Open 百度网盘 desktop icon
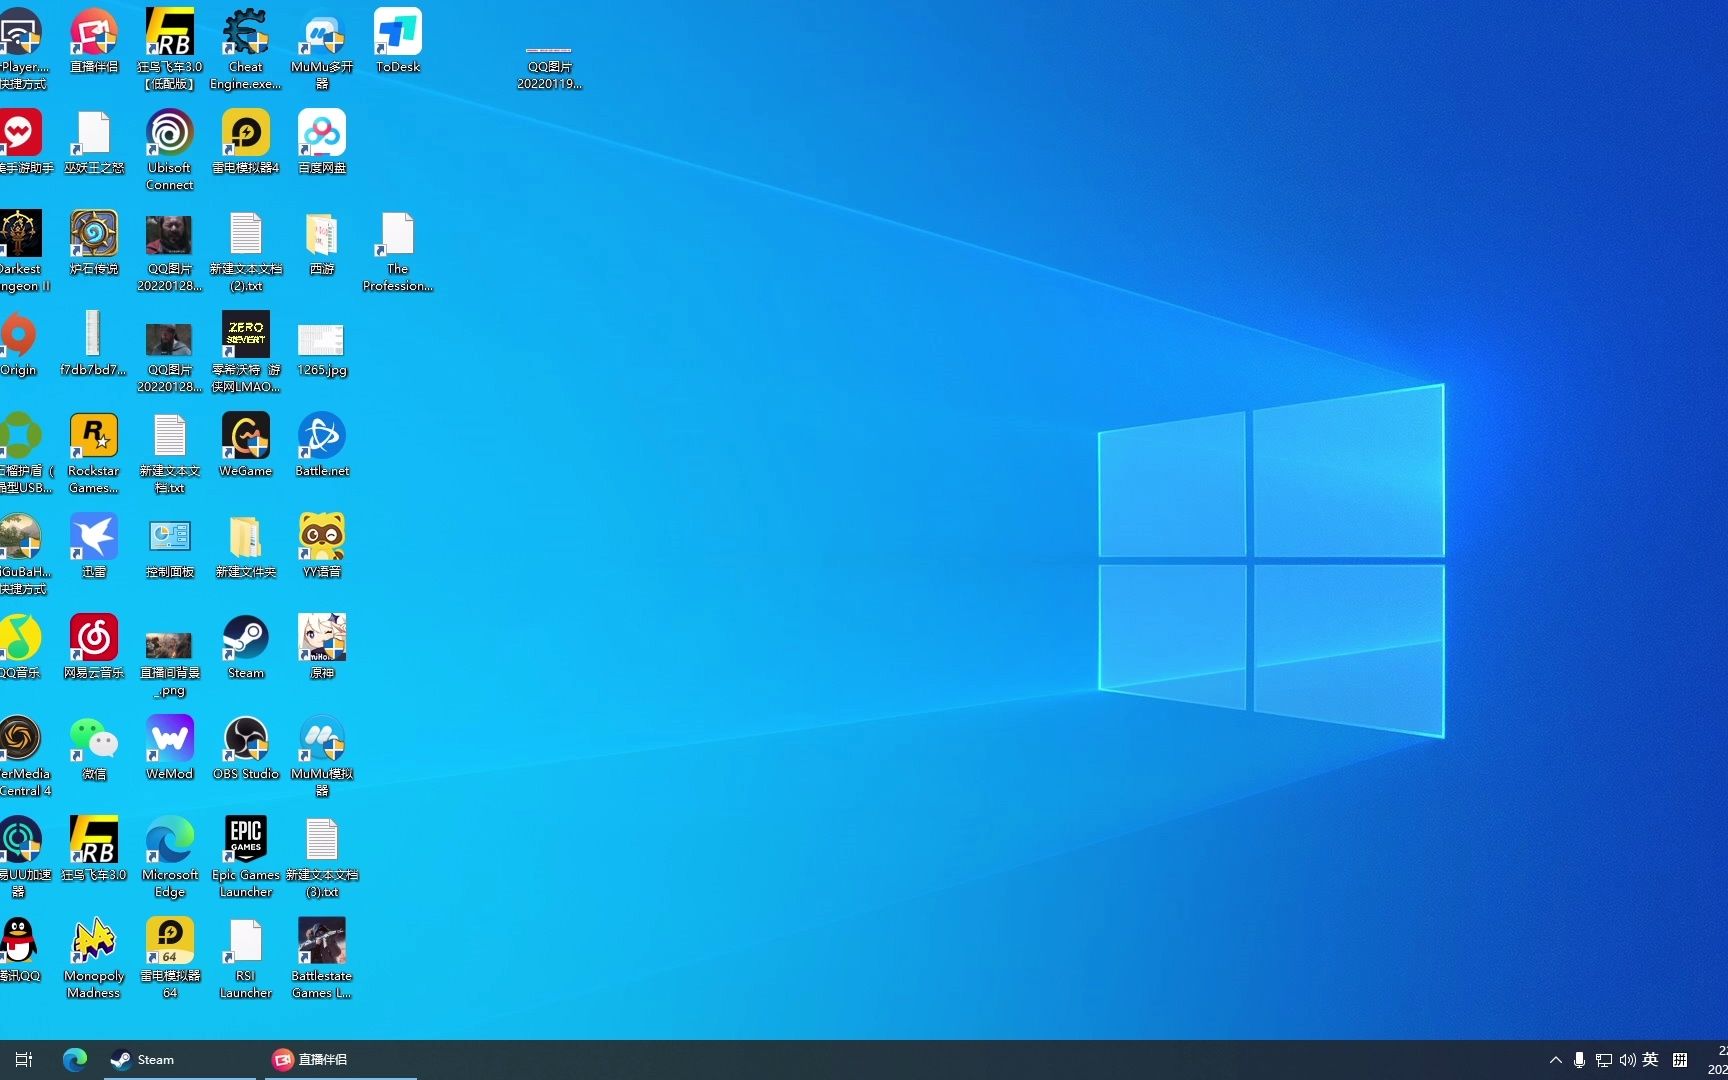Image resolution: width=1728 pixels, height=1080 pixels. 322,141
